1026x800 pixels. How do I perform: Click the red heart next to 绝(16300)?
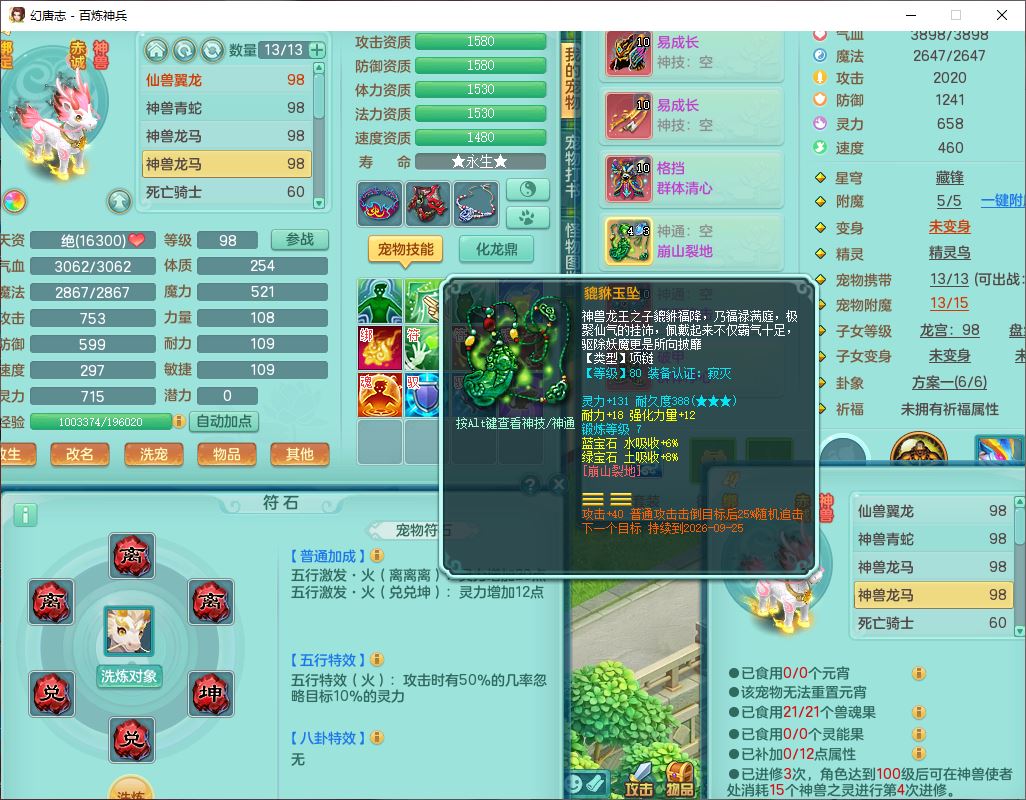pos(137,240)
